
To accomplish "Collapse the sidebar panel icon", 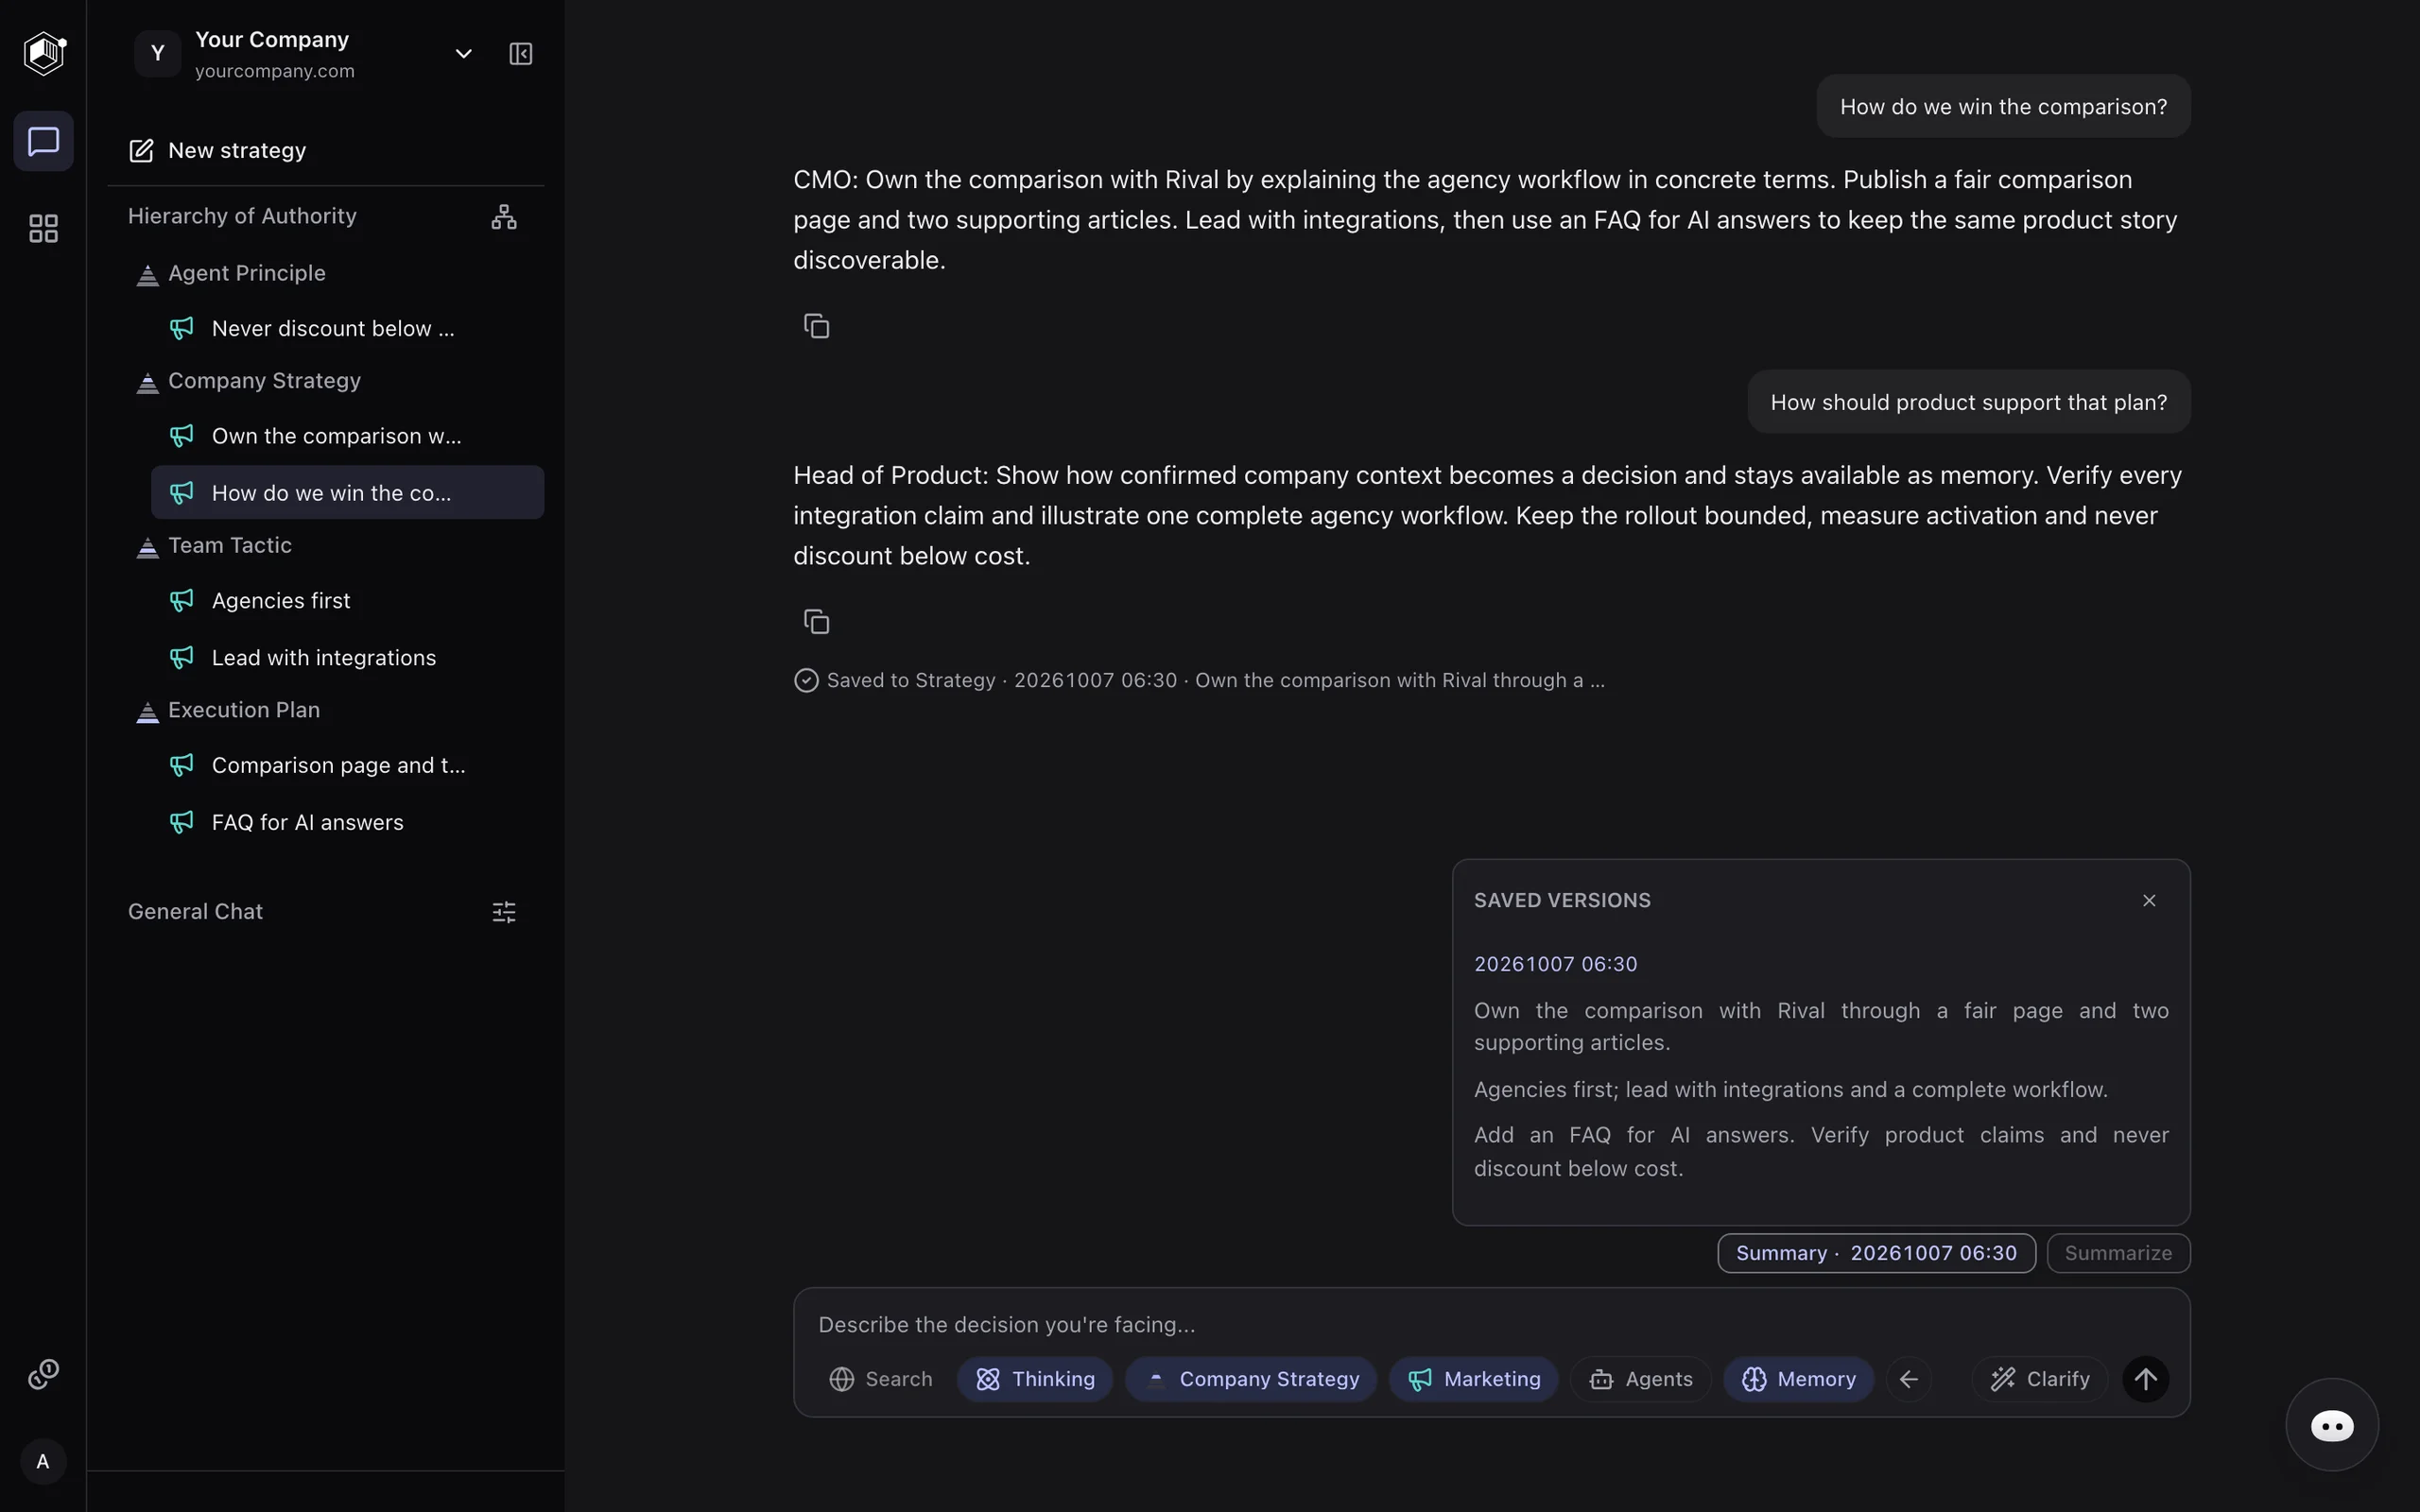I will pos(521,54).
